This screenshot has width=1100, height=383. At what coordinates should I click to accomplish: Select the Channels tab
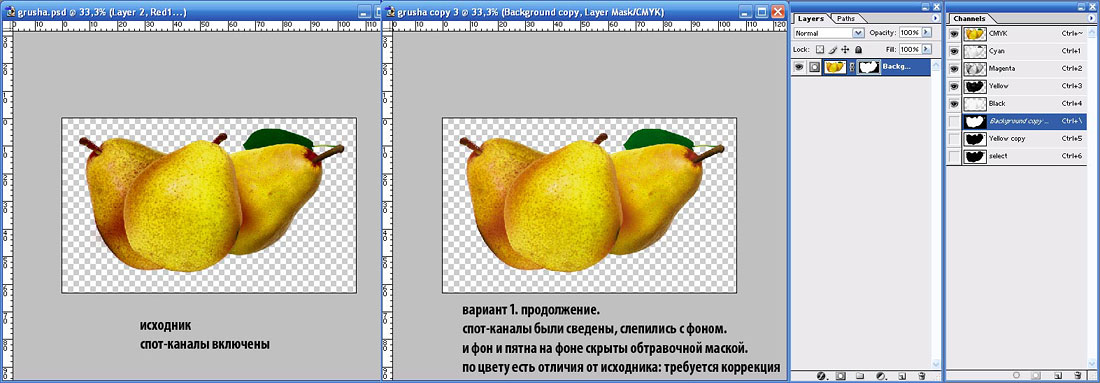(x=970, y=19)
